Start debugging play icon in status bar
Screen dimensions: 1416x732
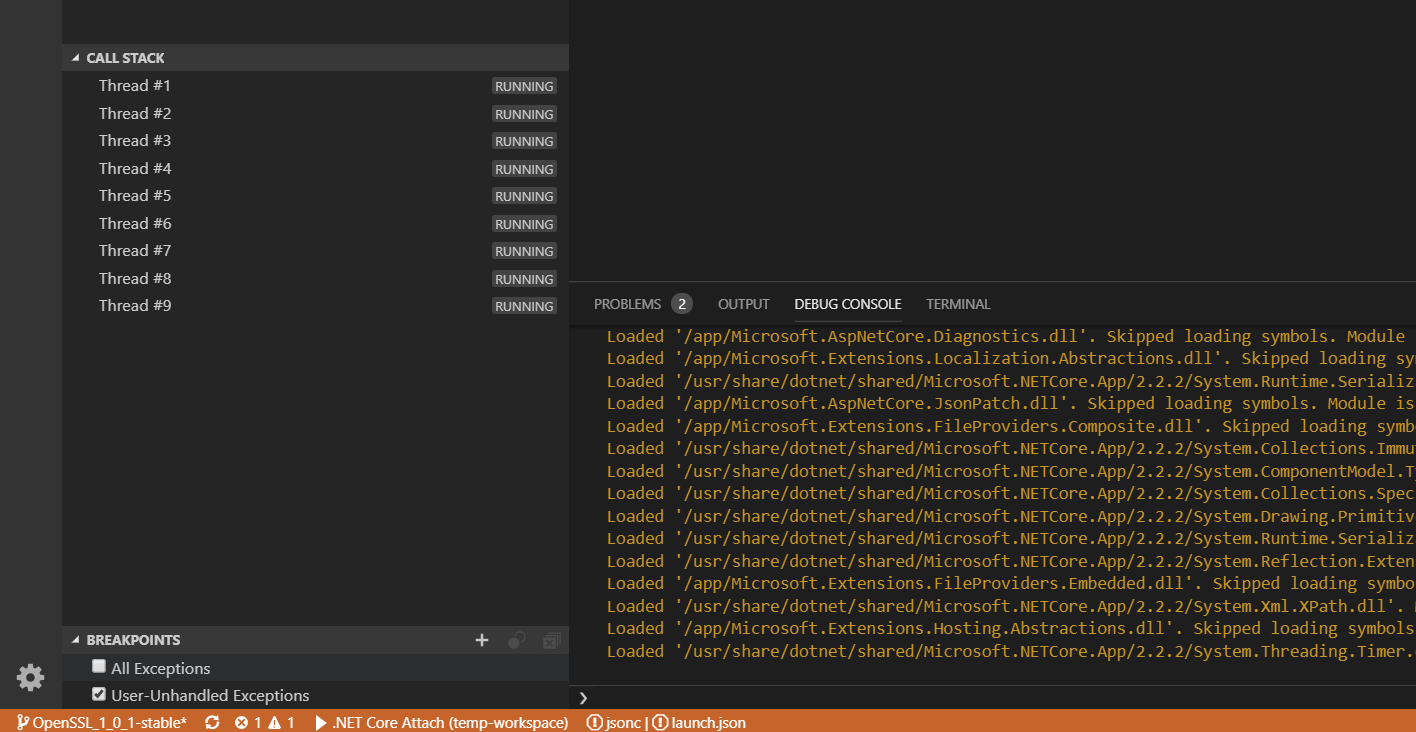(321, 722)
